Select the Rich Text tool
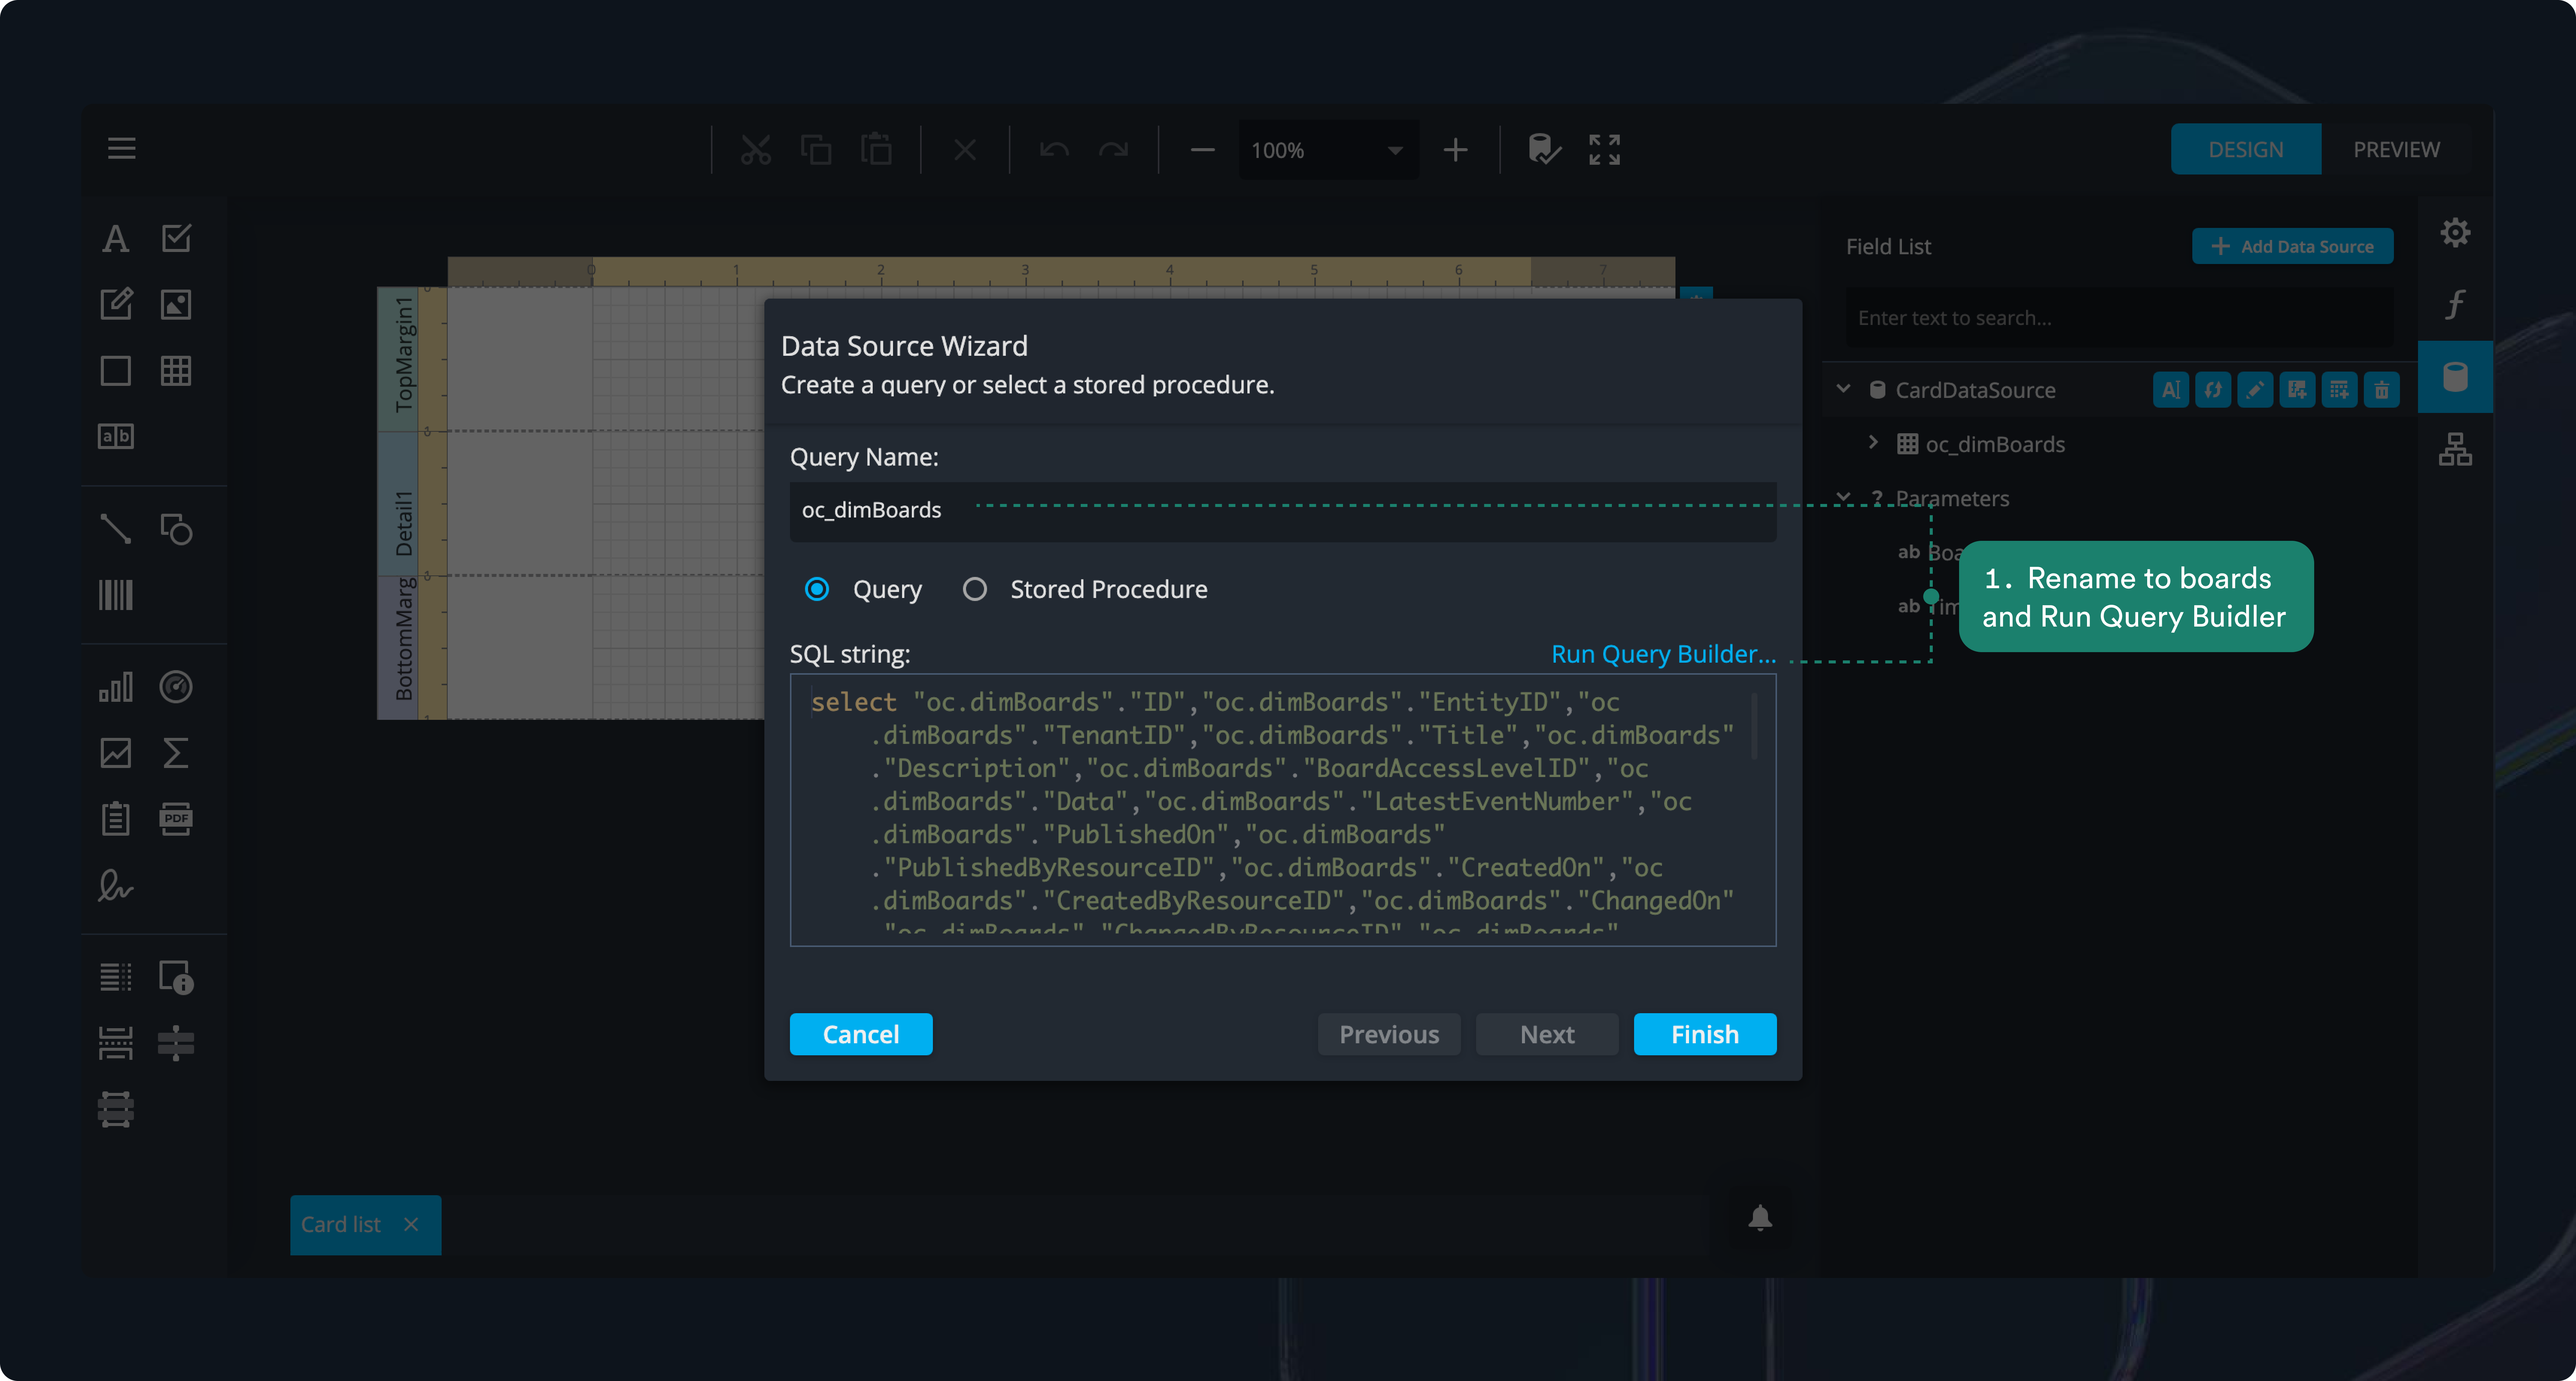Image resolution: width=2576 pixels, height=1381 pixels. coord(115,304)
